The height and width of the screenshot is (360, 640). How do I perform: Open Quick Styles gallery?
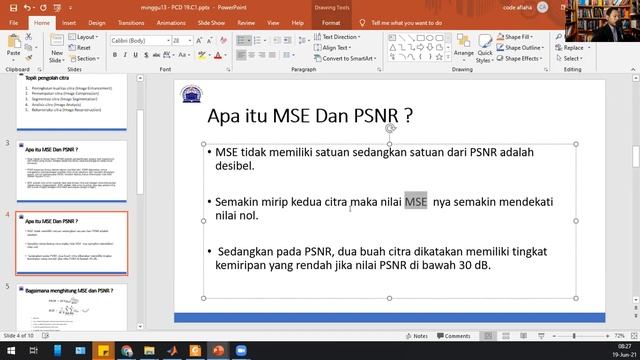[485, 48]
